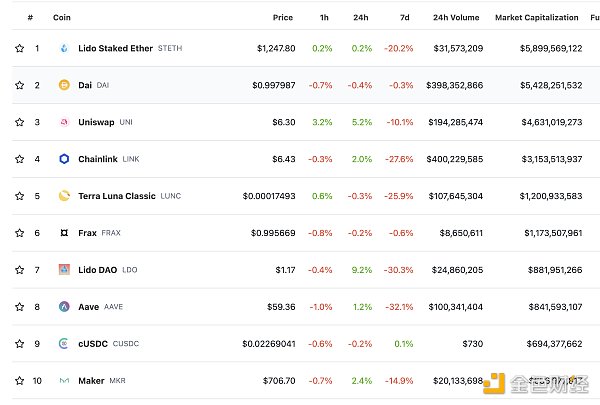Click the Terra Luna Classic logo
This screenshot has height=405, width=600.
64,196
